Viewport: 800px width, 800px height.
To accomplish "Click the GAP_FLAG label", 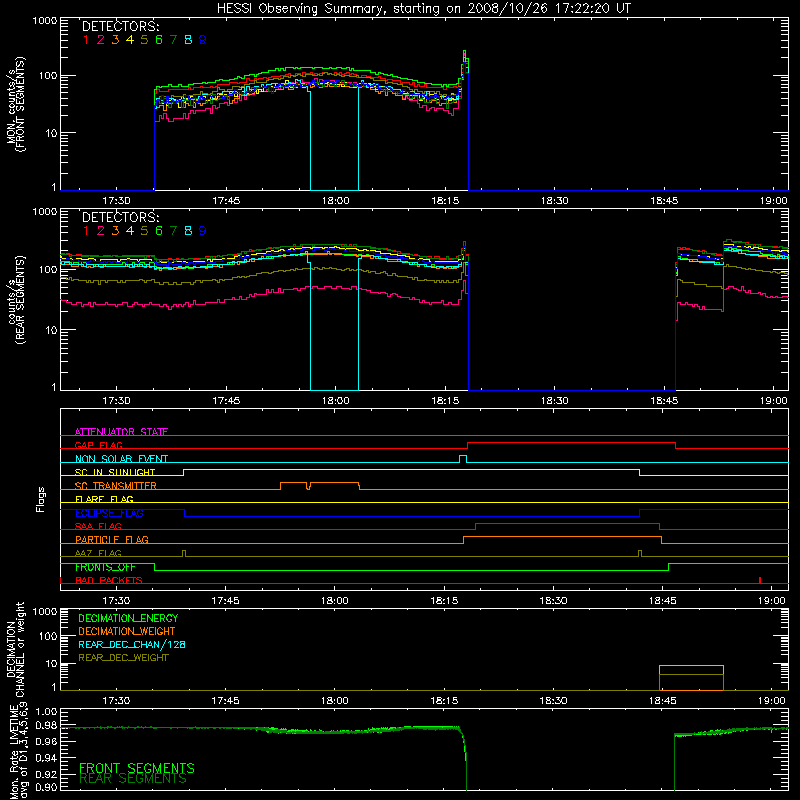I will (98, 445).
